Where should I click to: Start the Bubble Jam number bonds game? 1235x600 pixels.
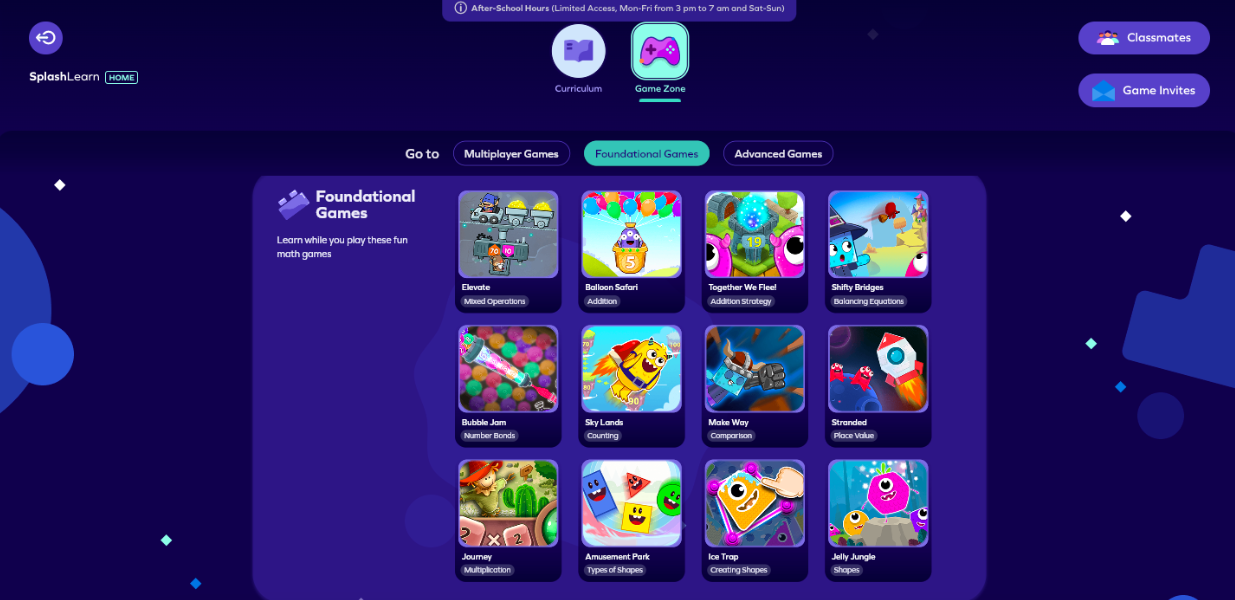click(x=508, y=369)
